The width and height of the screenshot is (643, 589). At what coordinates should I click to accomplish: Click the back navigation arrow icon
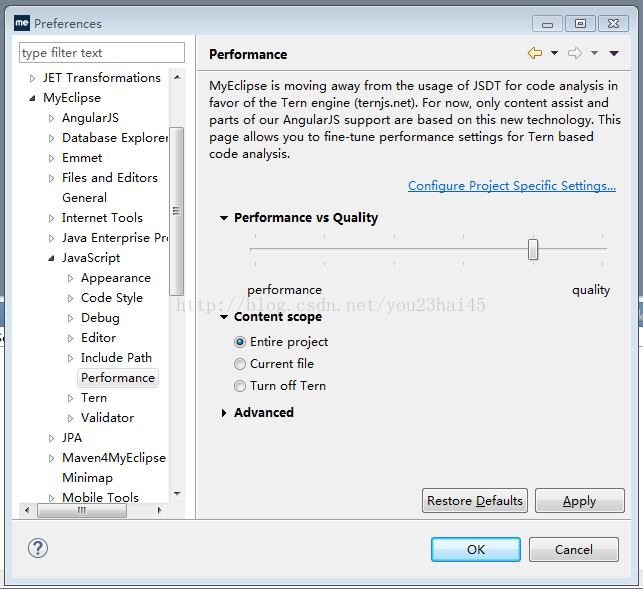(535, 53)
